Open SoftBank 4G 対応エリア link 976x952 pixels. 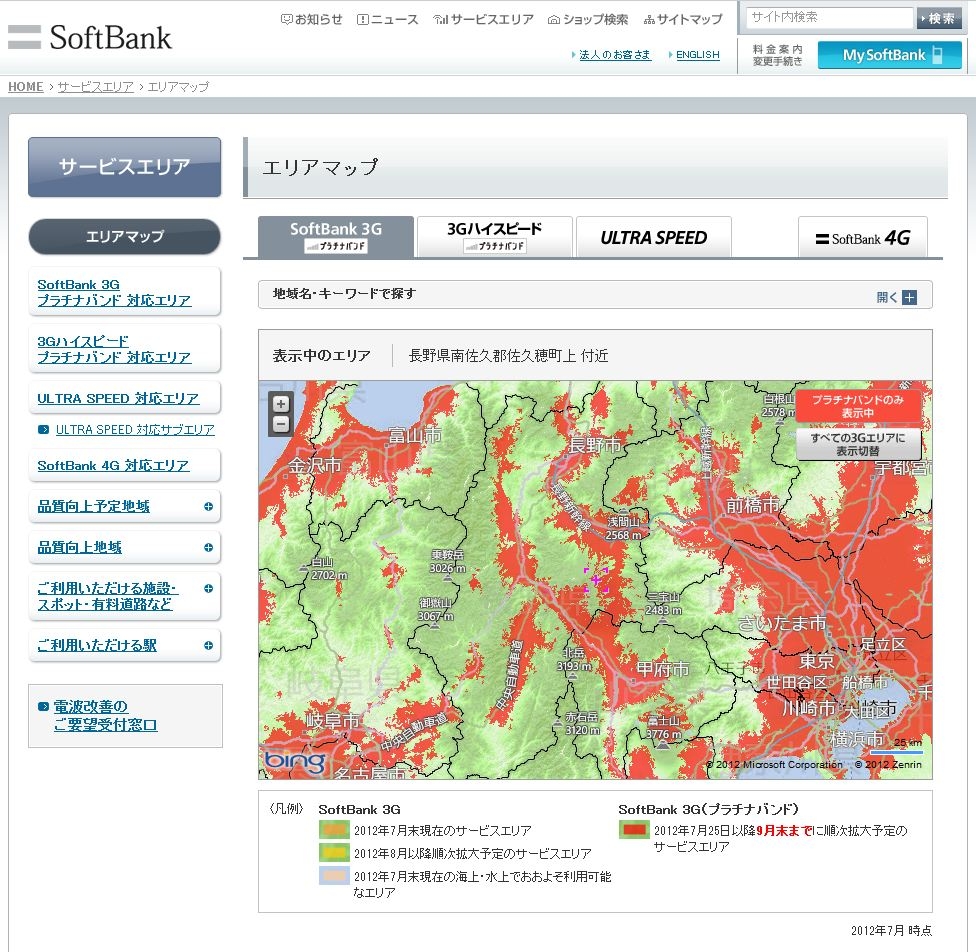(x=113, y=466)
